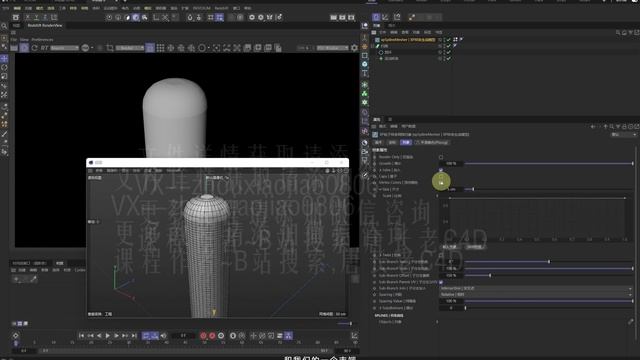This screenshot has height=360, width=640.
Task: Click the highlighted grid icon in RenderView toolbar
Action: pyautogui.click(x=150, y=48)
